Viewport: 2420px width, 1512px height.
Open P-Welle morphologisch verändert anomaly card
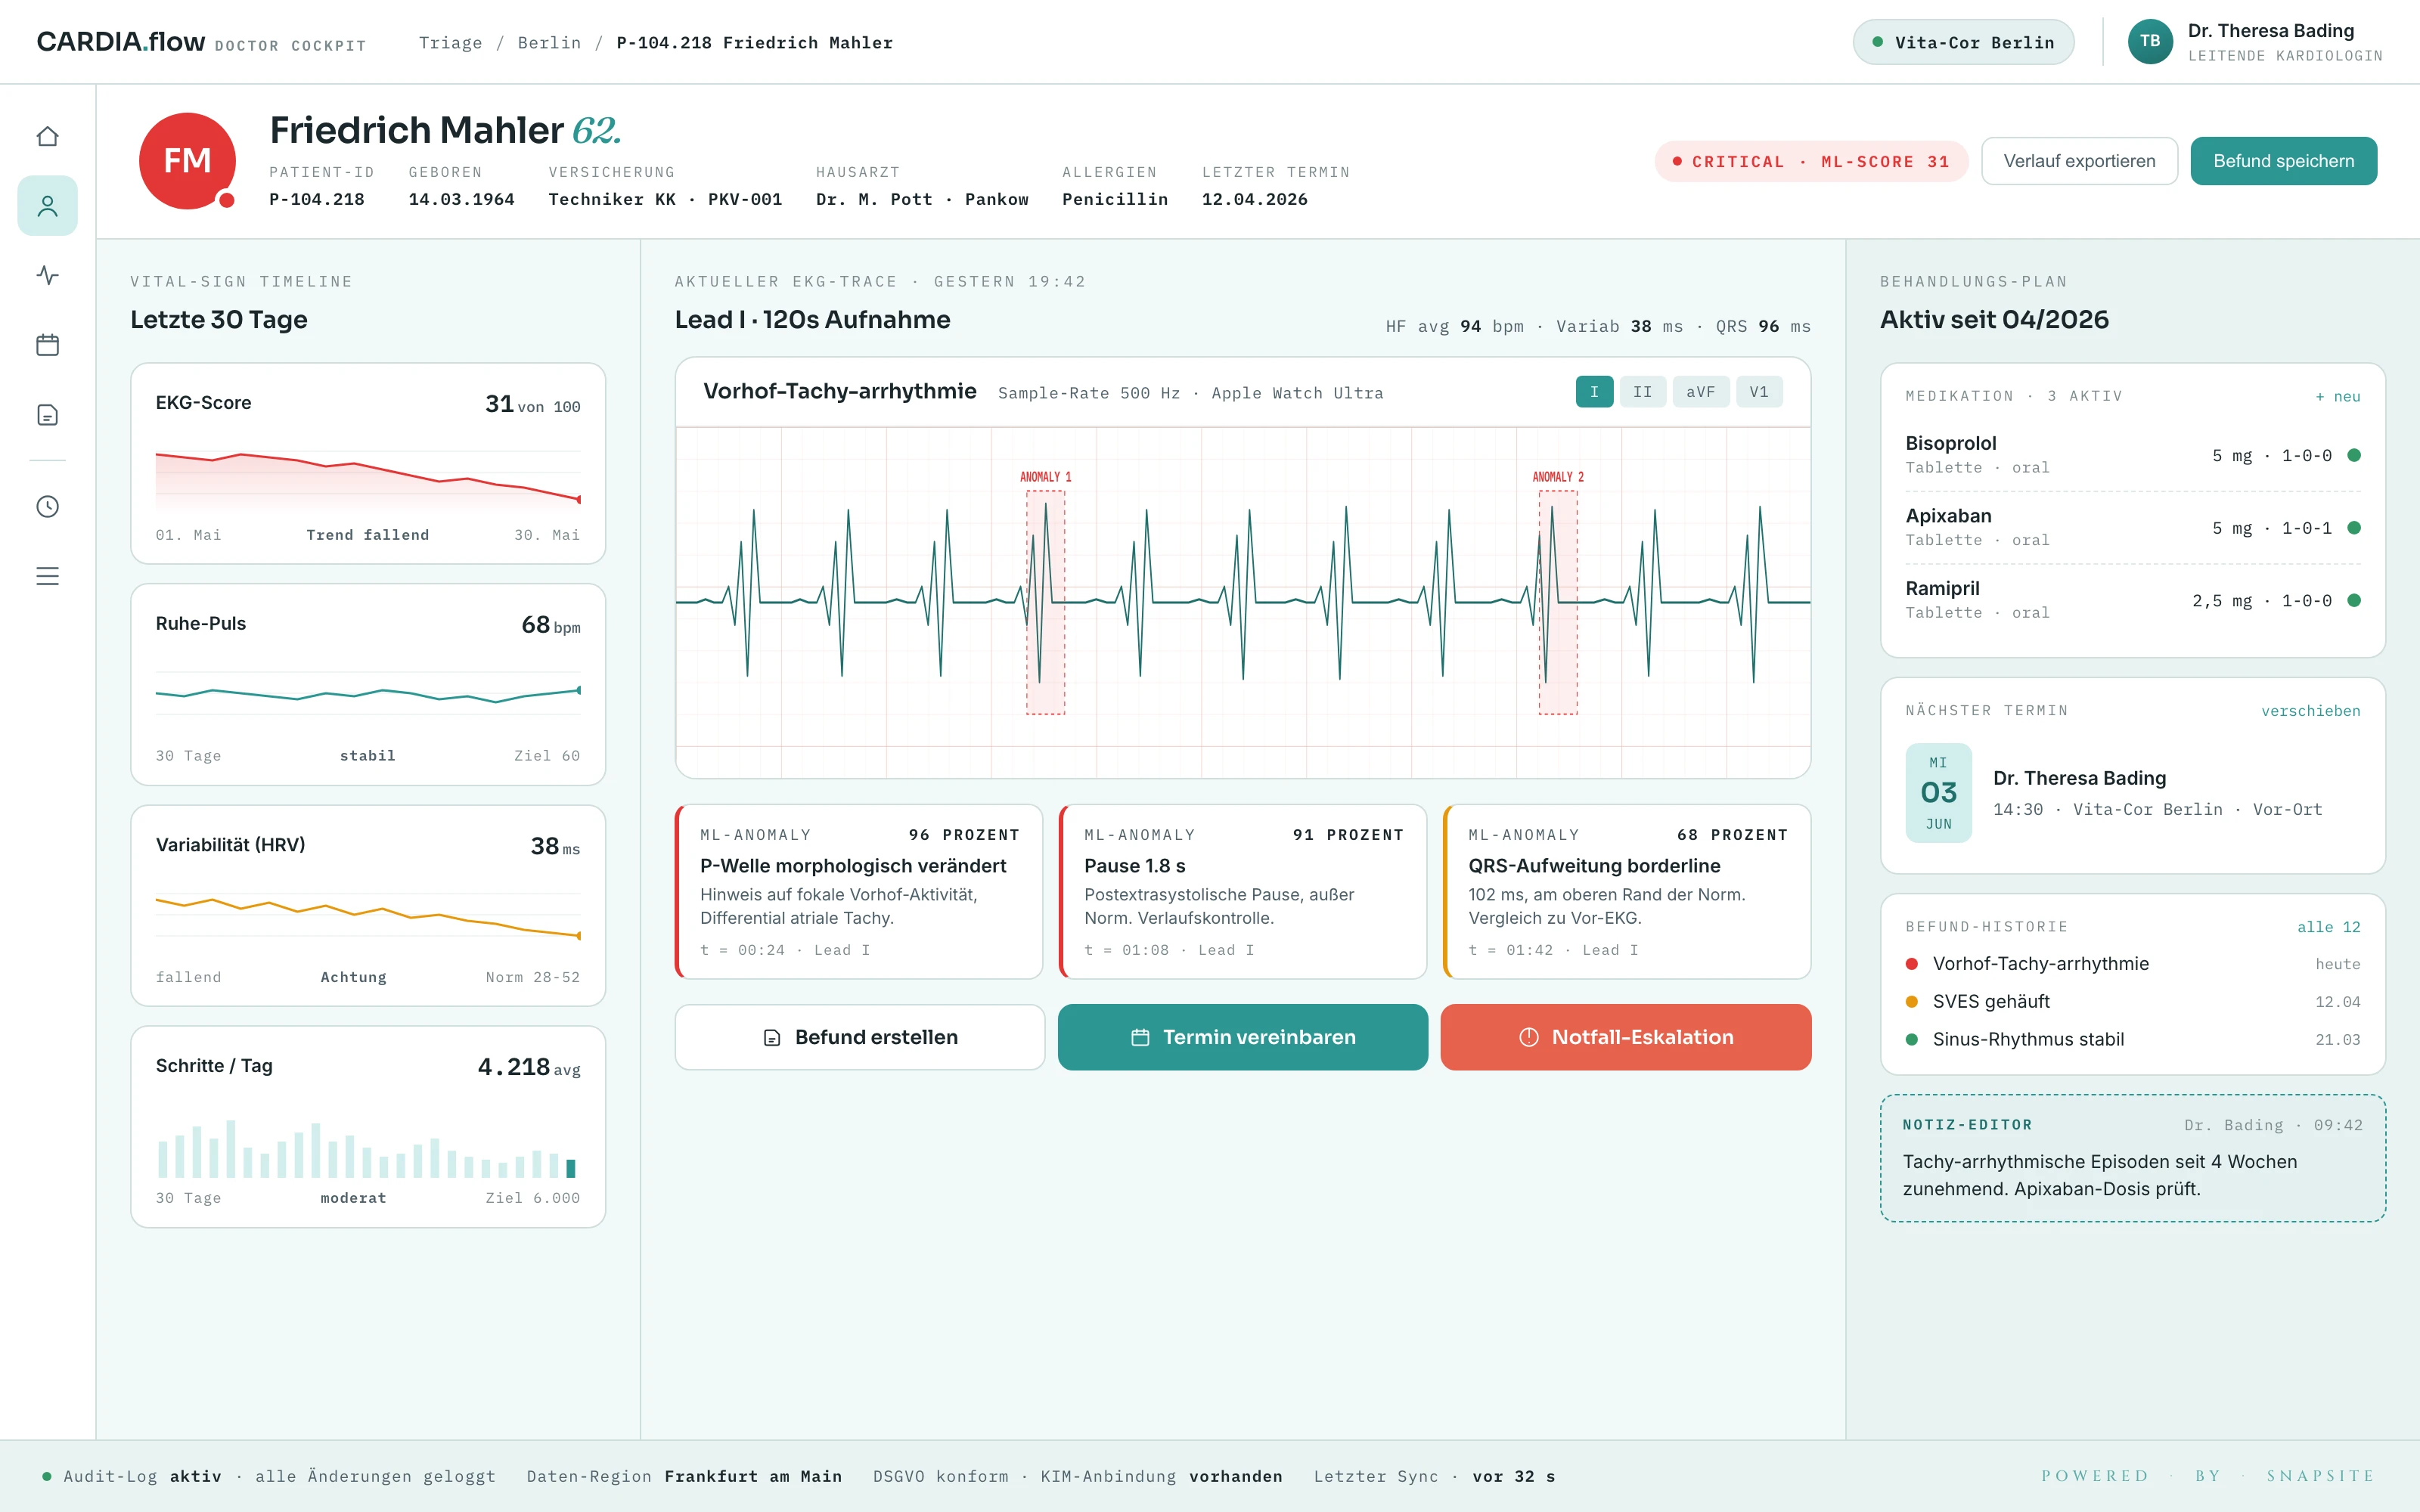pos(860,892)
